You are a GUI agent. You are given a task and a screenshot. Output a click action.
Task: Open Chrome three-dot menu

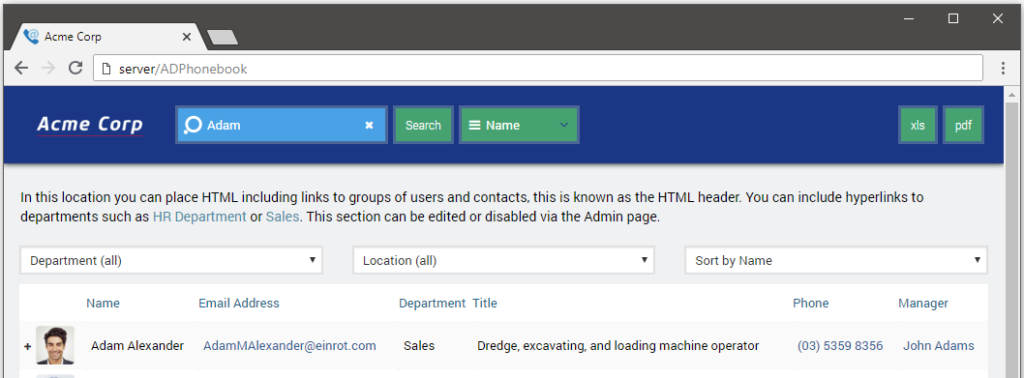1003,68
